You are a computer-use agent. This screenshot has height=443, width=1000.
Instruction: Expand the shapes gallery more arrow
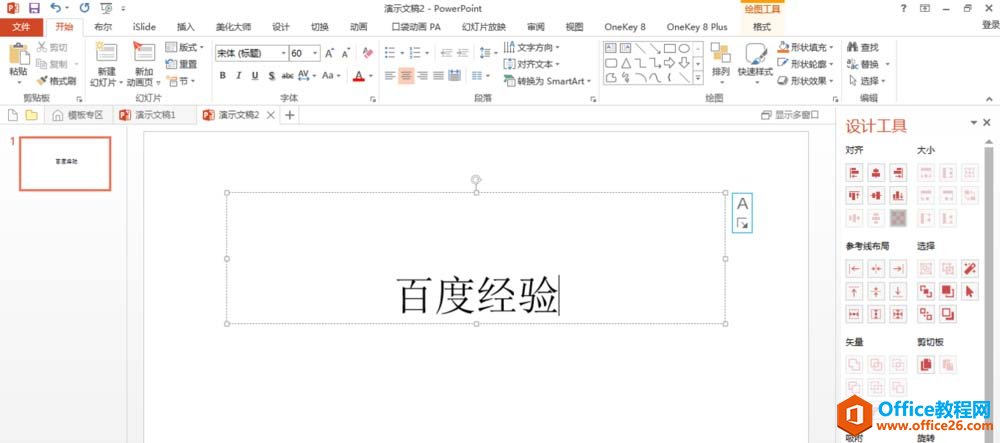tap(698, 78)
